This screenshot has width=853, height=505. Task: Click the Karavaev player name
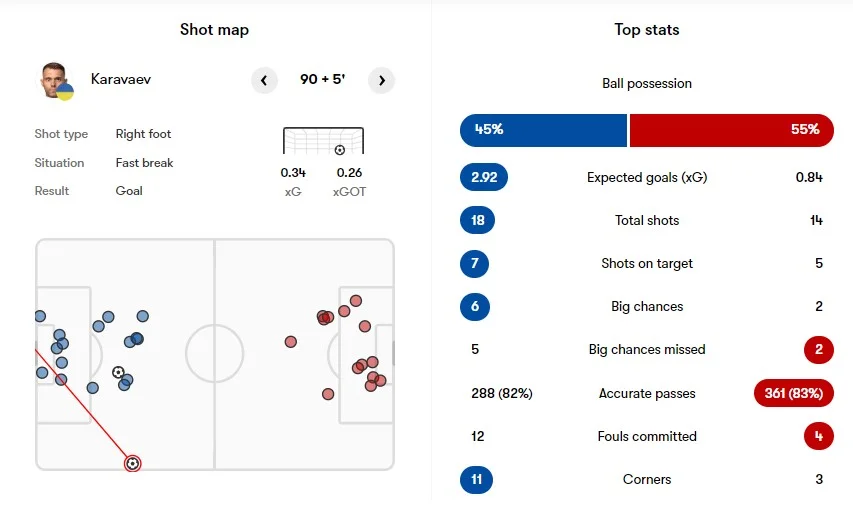(x=121, y=79)
